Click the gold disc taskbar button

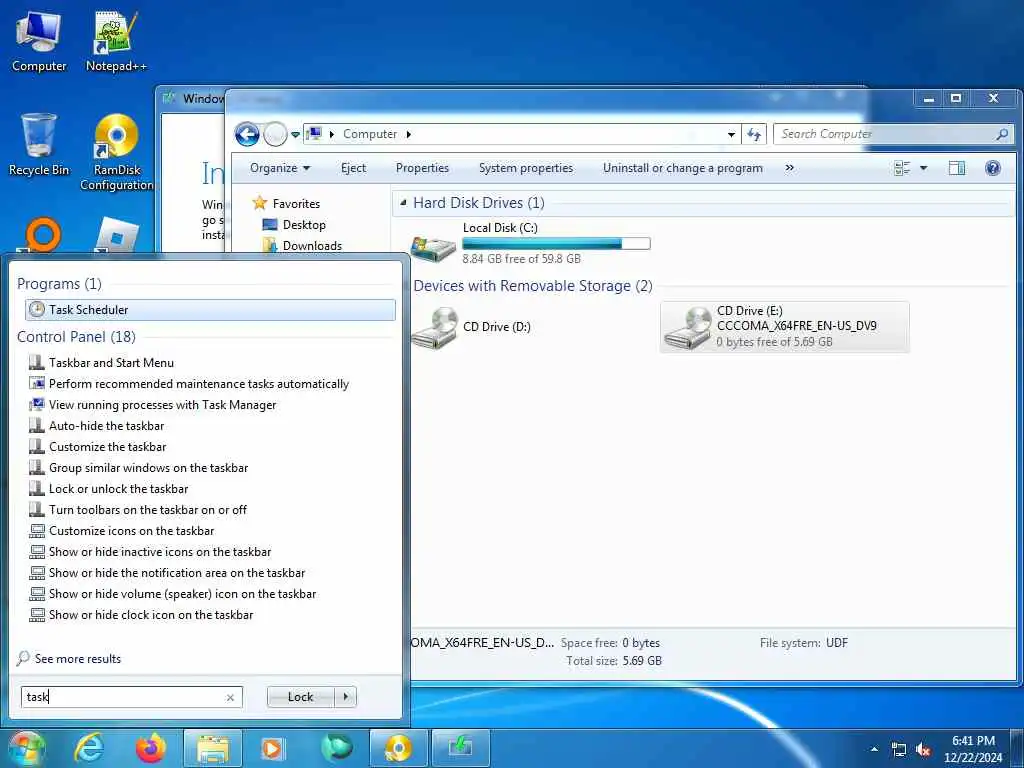click(398, 748)
